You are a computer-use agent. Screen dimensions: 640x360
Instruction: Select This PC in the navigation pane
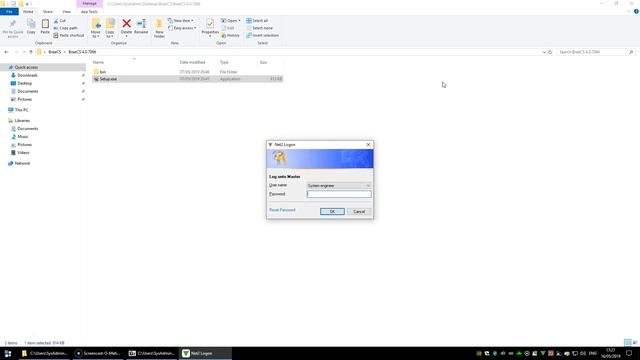(21, 110)
